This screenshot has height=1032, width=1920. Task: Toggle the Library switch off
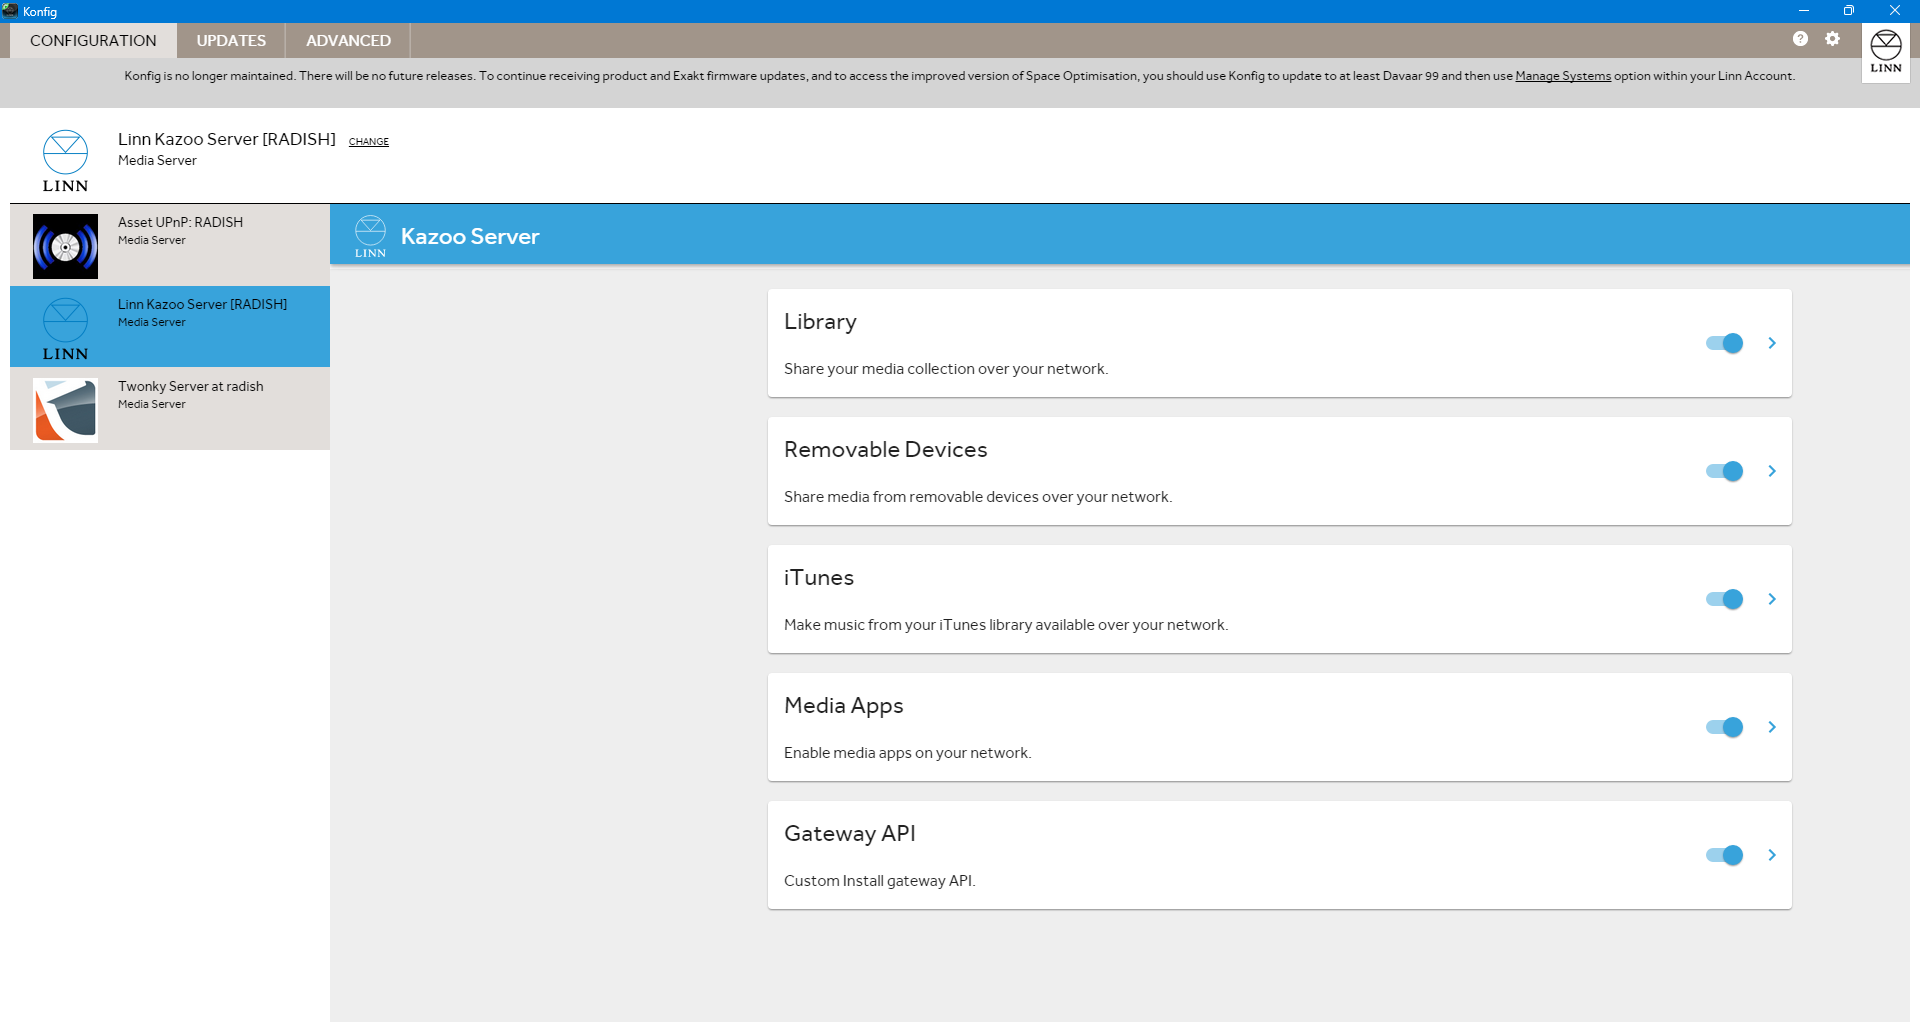tap(1724, 343)
